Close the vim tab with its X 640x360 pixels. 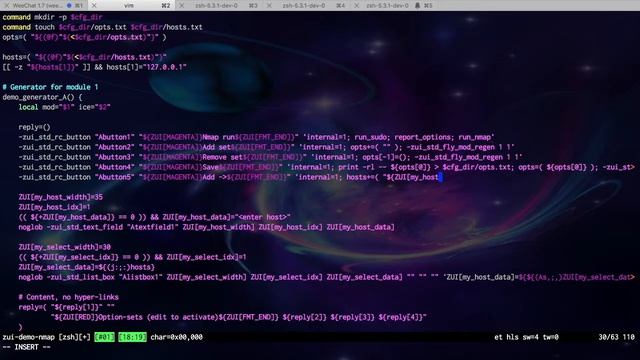pyautogui.click(x=94, y=5)
